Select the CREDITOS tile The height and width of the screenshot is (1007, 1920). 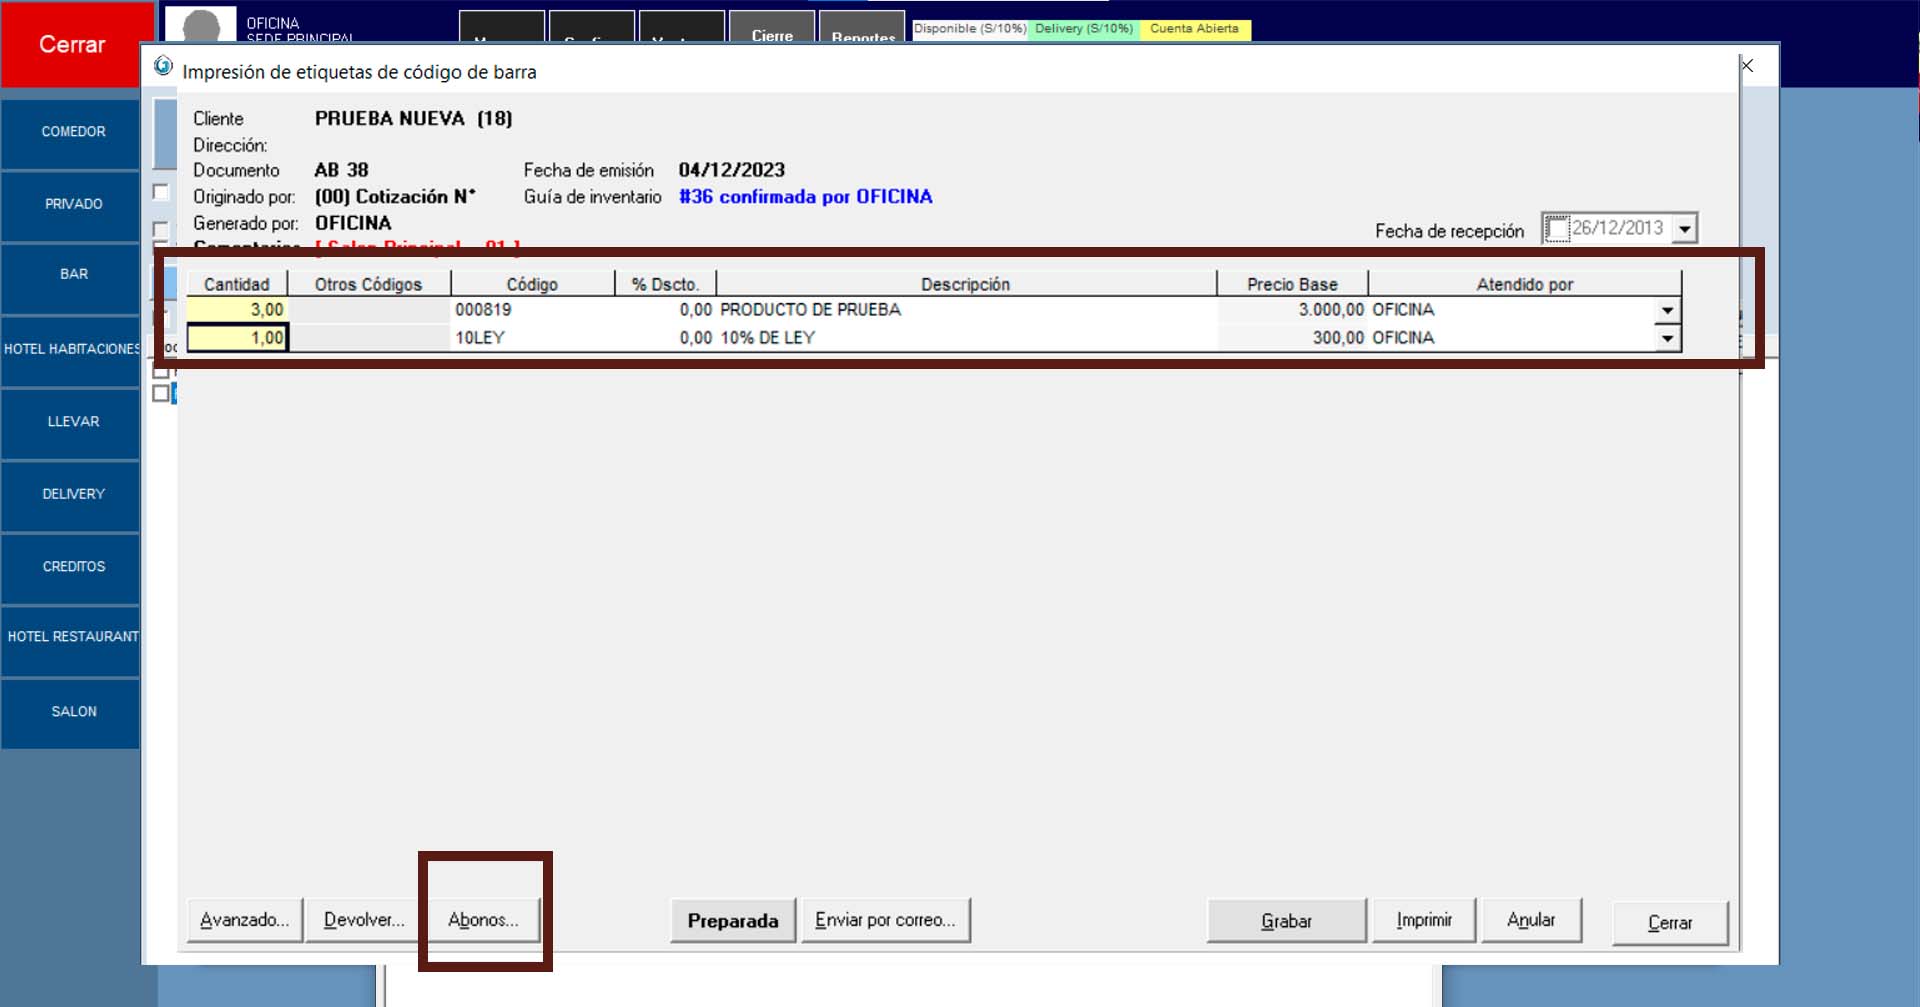(72, 567)
